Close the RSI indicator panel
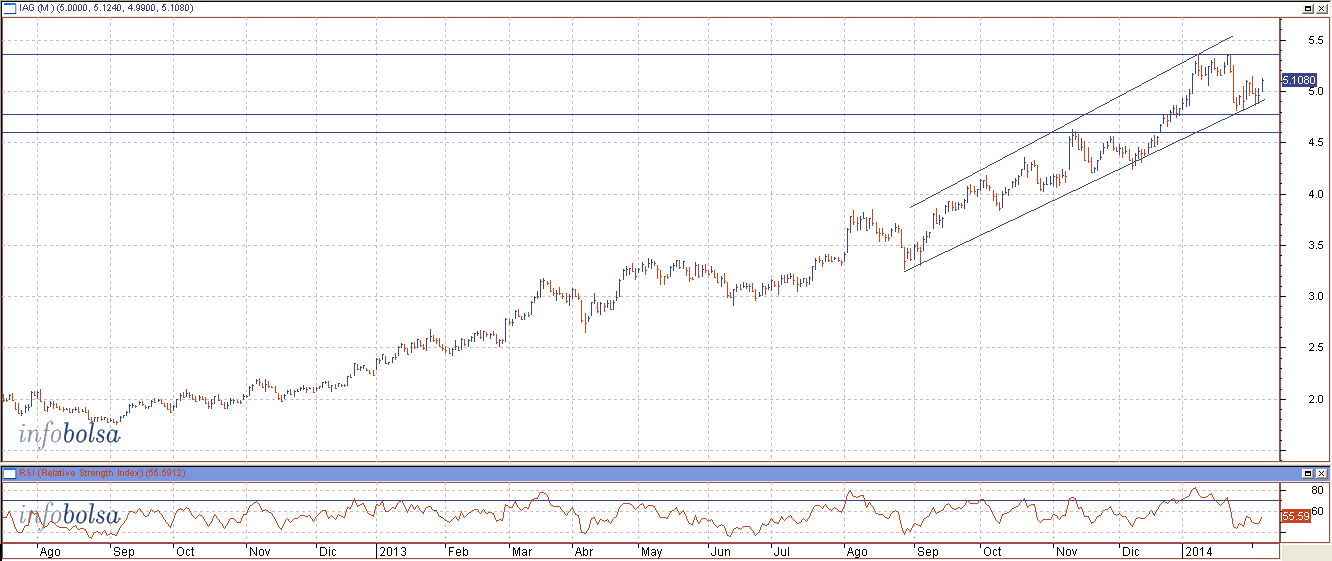This screenshot has width=1332, height=561. 1320,472
